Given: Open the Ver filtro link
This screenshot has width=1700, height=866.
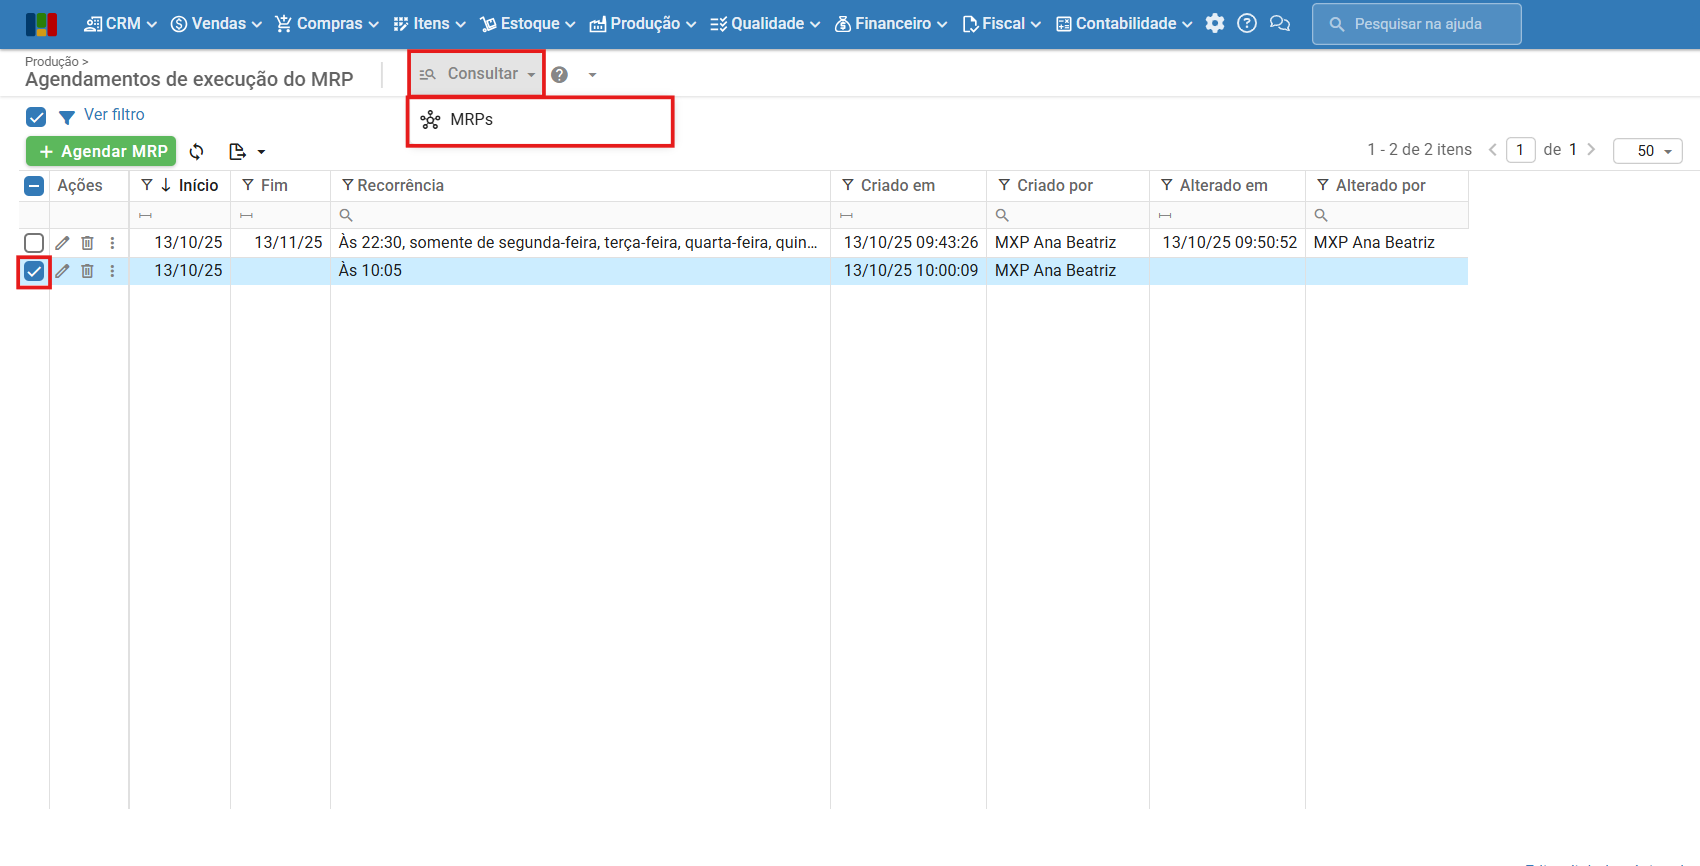Looking at the screenshot, I should click(114, 115).
